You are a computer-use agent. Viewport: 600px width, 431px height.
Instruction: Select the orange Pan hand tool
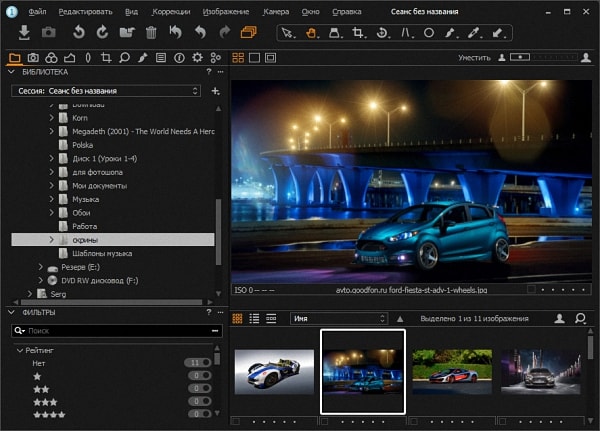click(312, 33)
